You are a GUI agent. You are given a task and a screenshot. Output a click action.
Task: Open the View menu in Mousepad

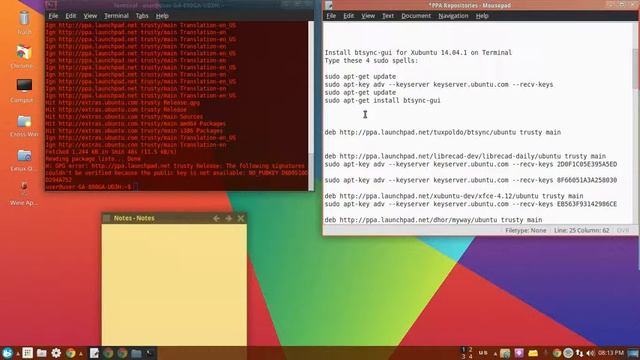pyautogui.click(x=368, y=16)
